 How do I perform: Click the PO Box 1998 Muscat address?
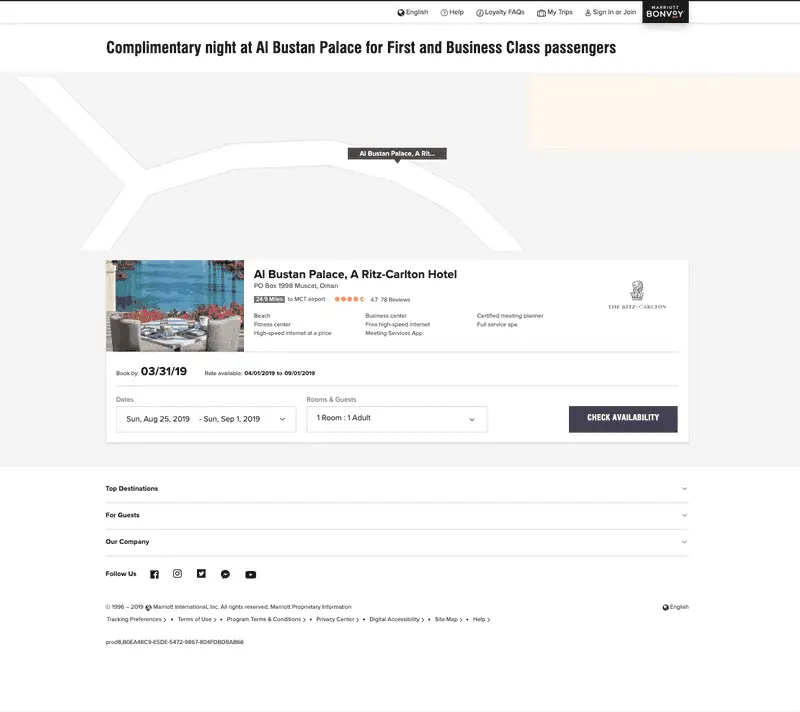[296, 286]
